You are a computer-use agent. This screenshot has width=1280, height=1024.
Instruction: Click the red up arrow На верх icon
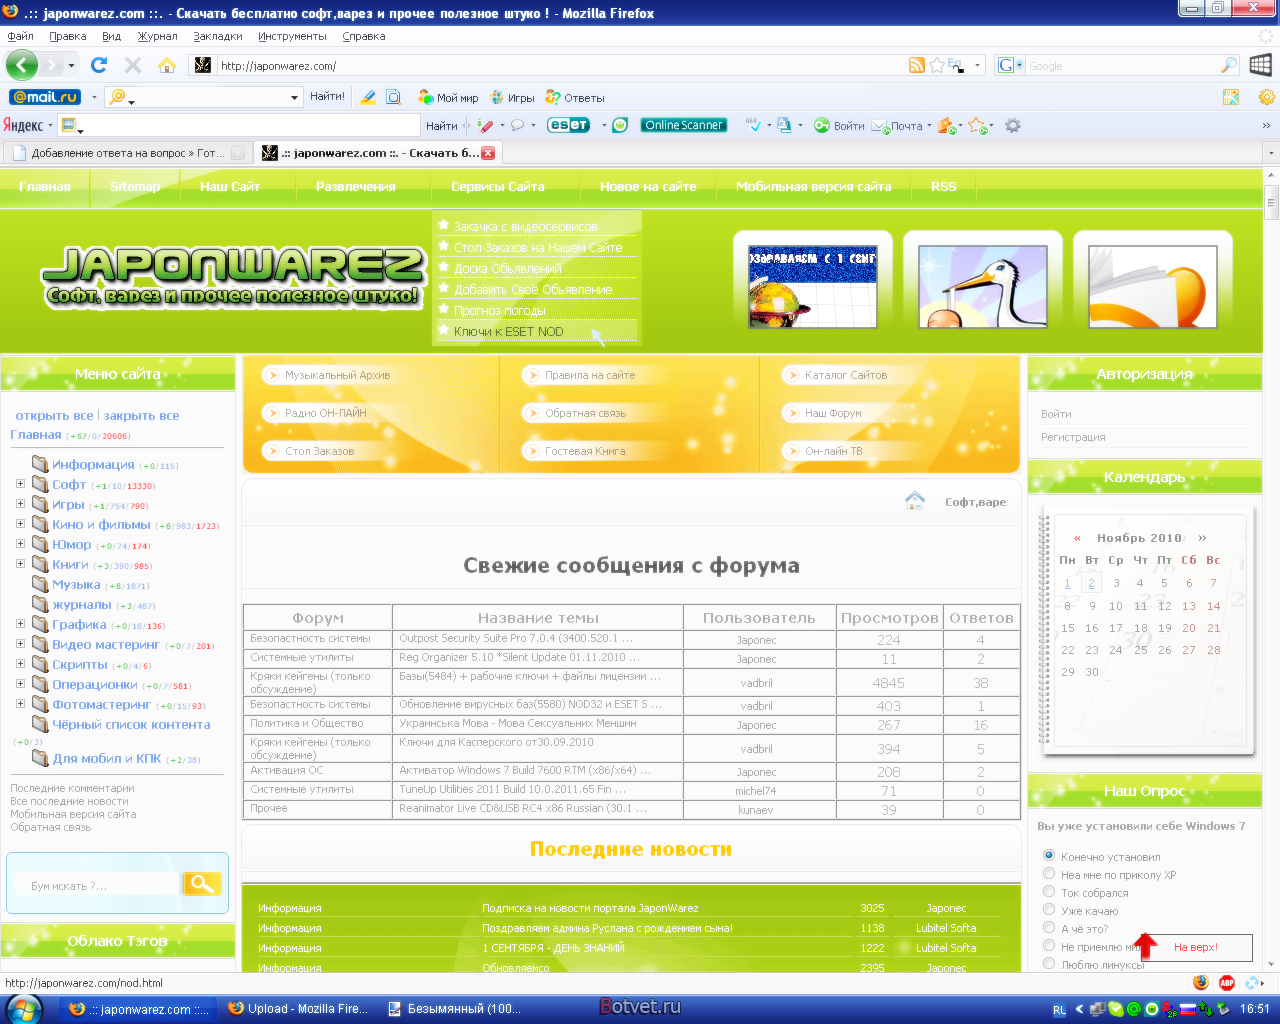(x=1147, y=946)
